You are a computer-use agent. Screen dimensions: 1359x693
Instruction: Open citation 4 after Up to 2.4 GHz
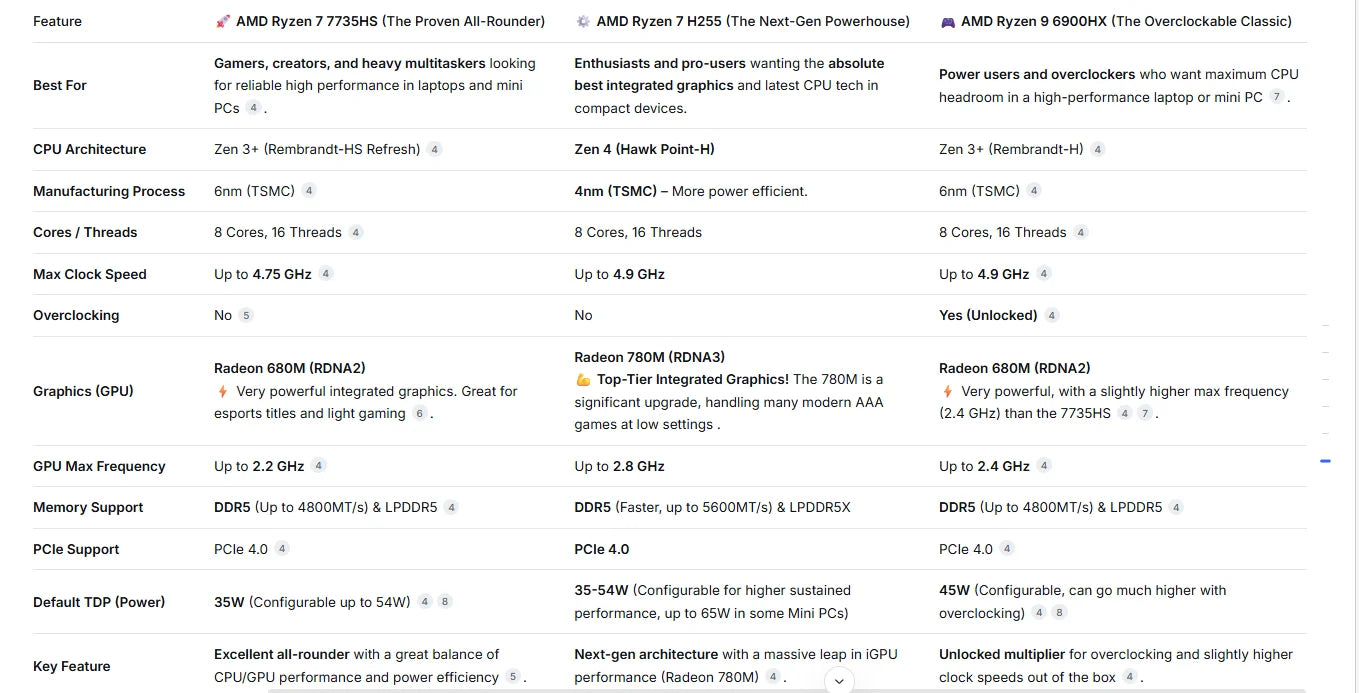pos(1044,465)
